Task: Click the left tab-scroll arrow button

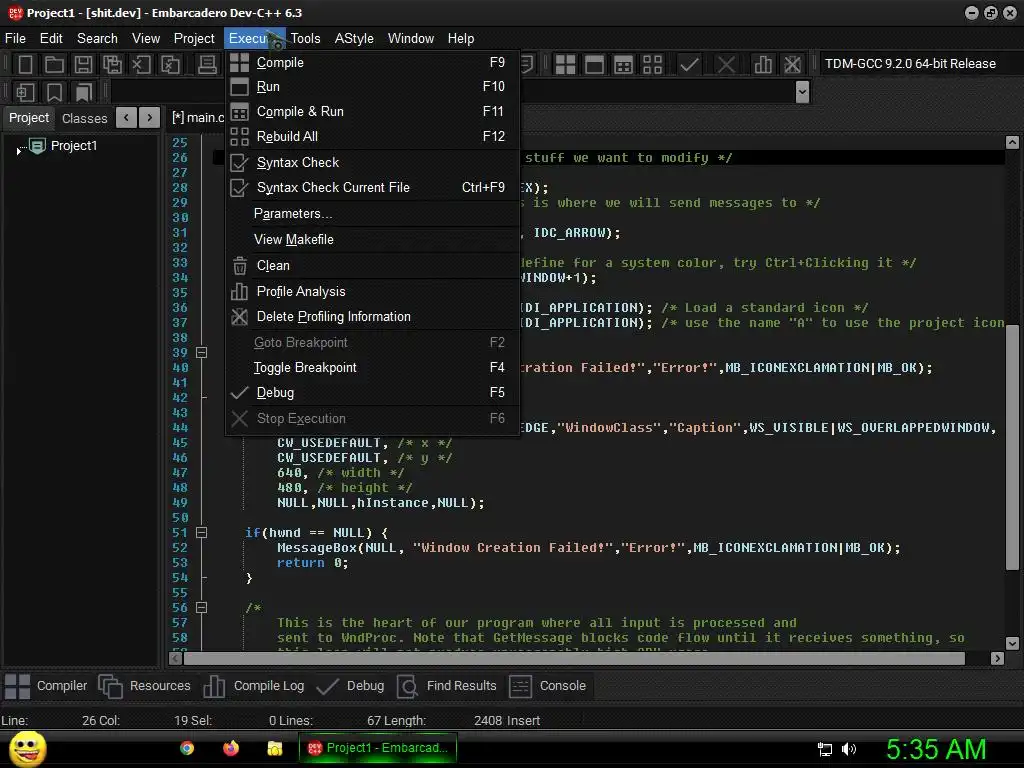Action: tap(126, 118)
